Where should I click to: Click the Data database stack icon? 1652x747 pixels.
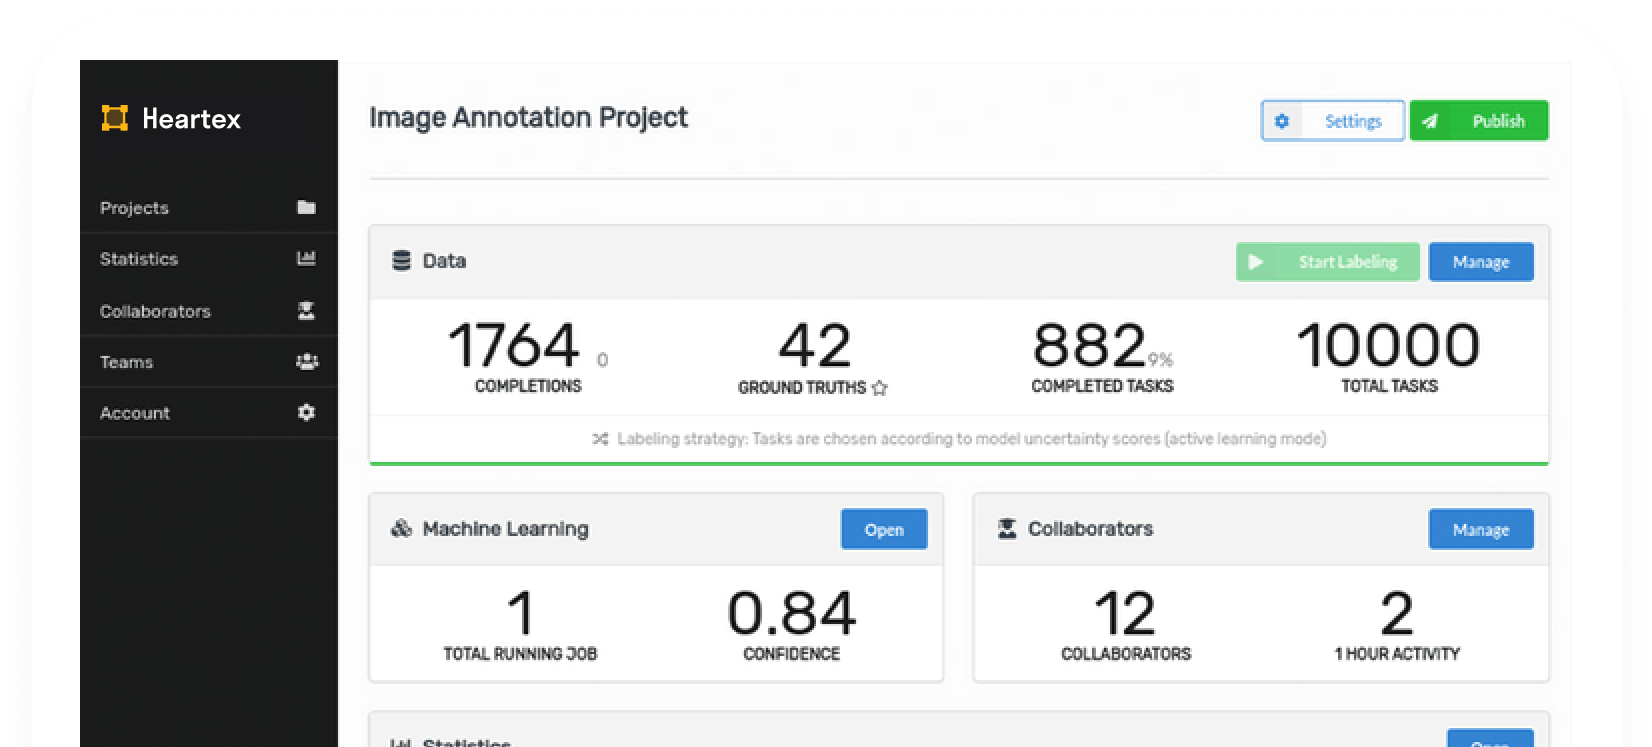tap(401, 261)
